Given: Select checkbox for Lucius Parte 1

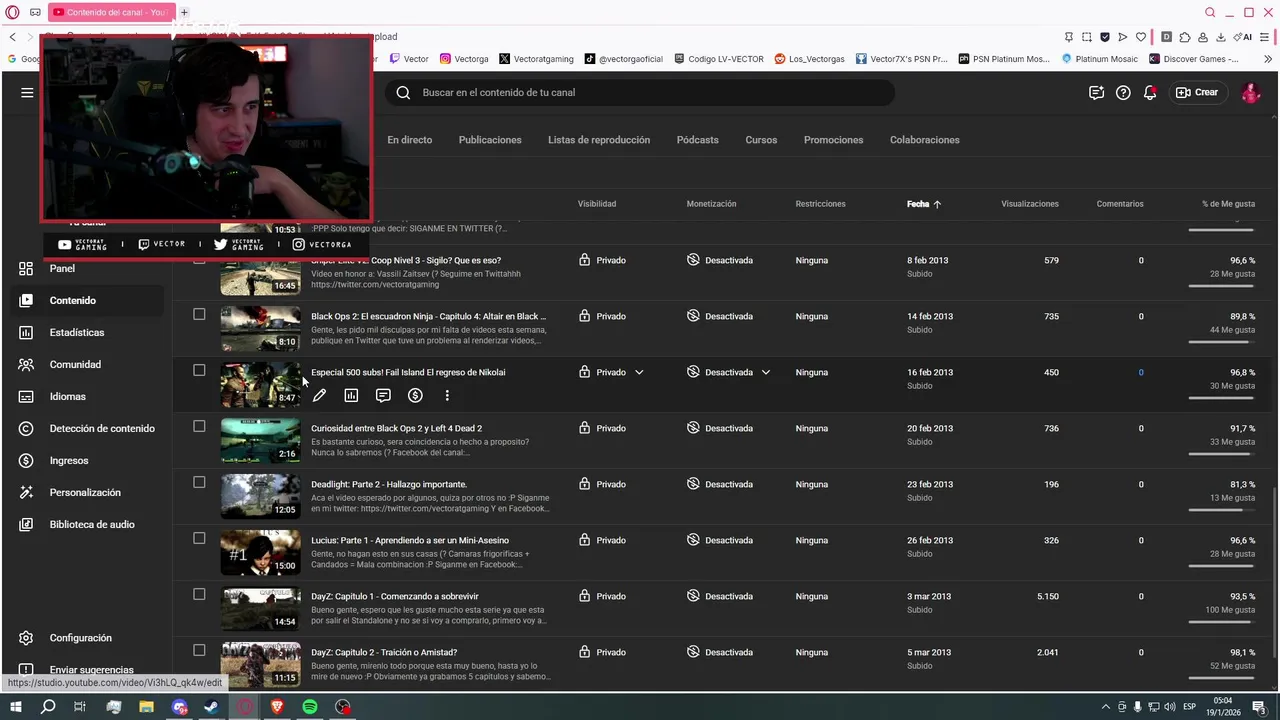Looking at the screenshot, I should coord(199,538).
